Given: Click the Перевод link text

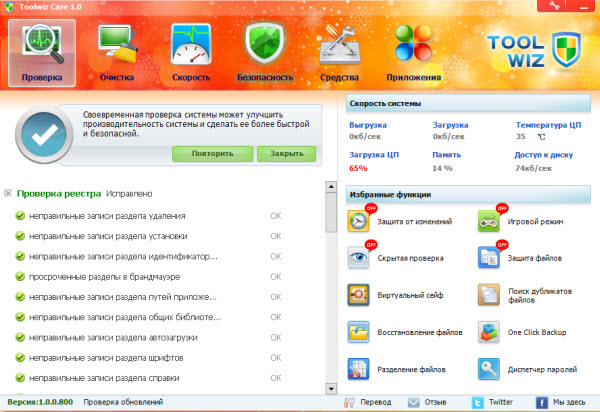Looking at the screenshot, I should 376,402.
